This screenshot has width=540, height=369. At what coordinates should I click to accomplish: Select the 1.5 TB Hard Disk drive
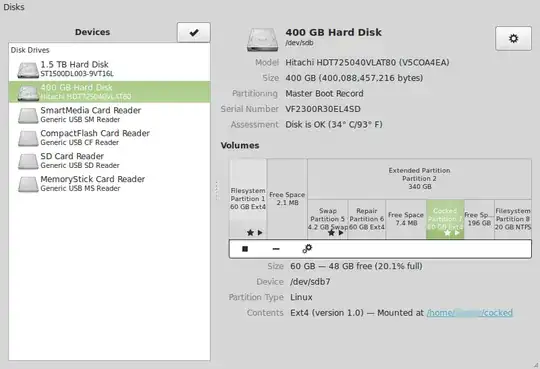[x=109, y=69]
